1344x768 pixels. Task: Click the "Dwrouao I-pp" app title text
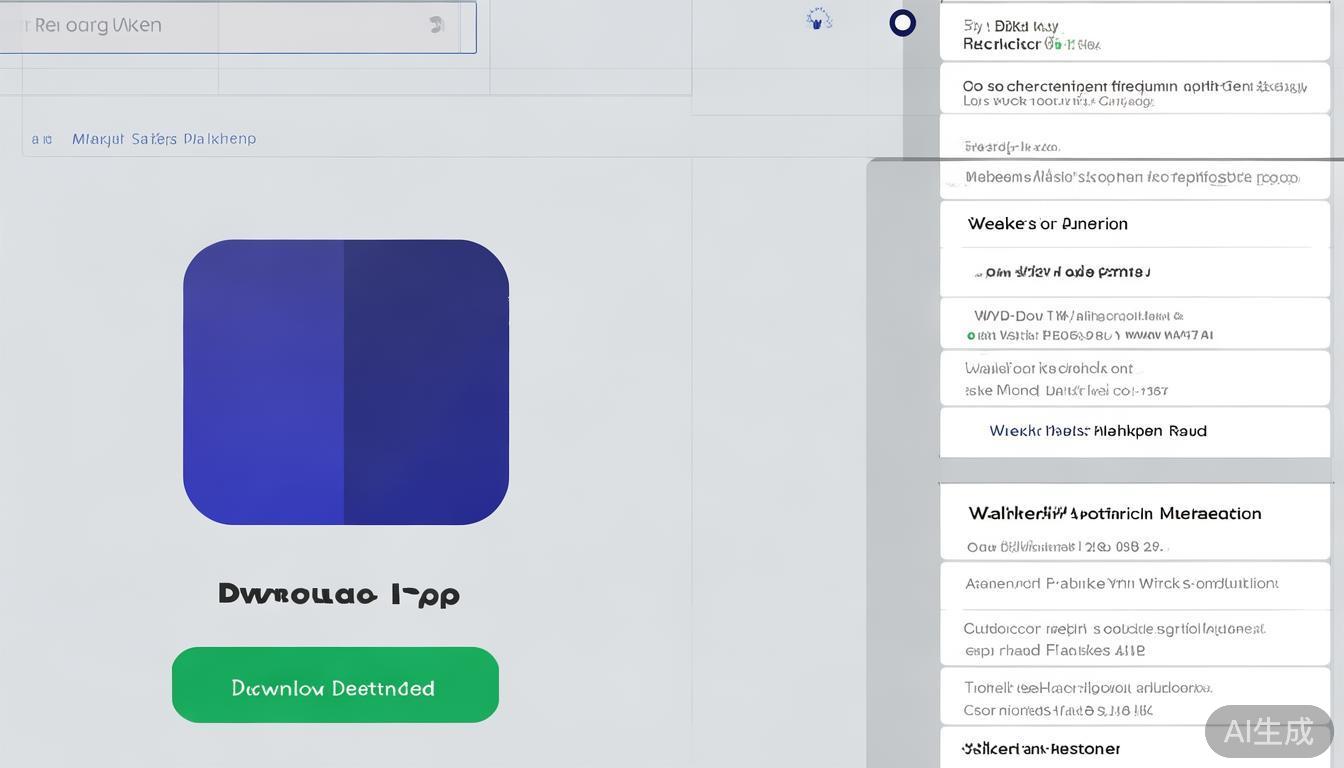[338, 594]
